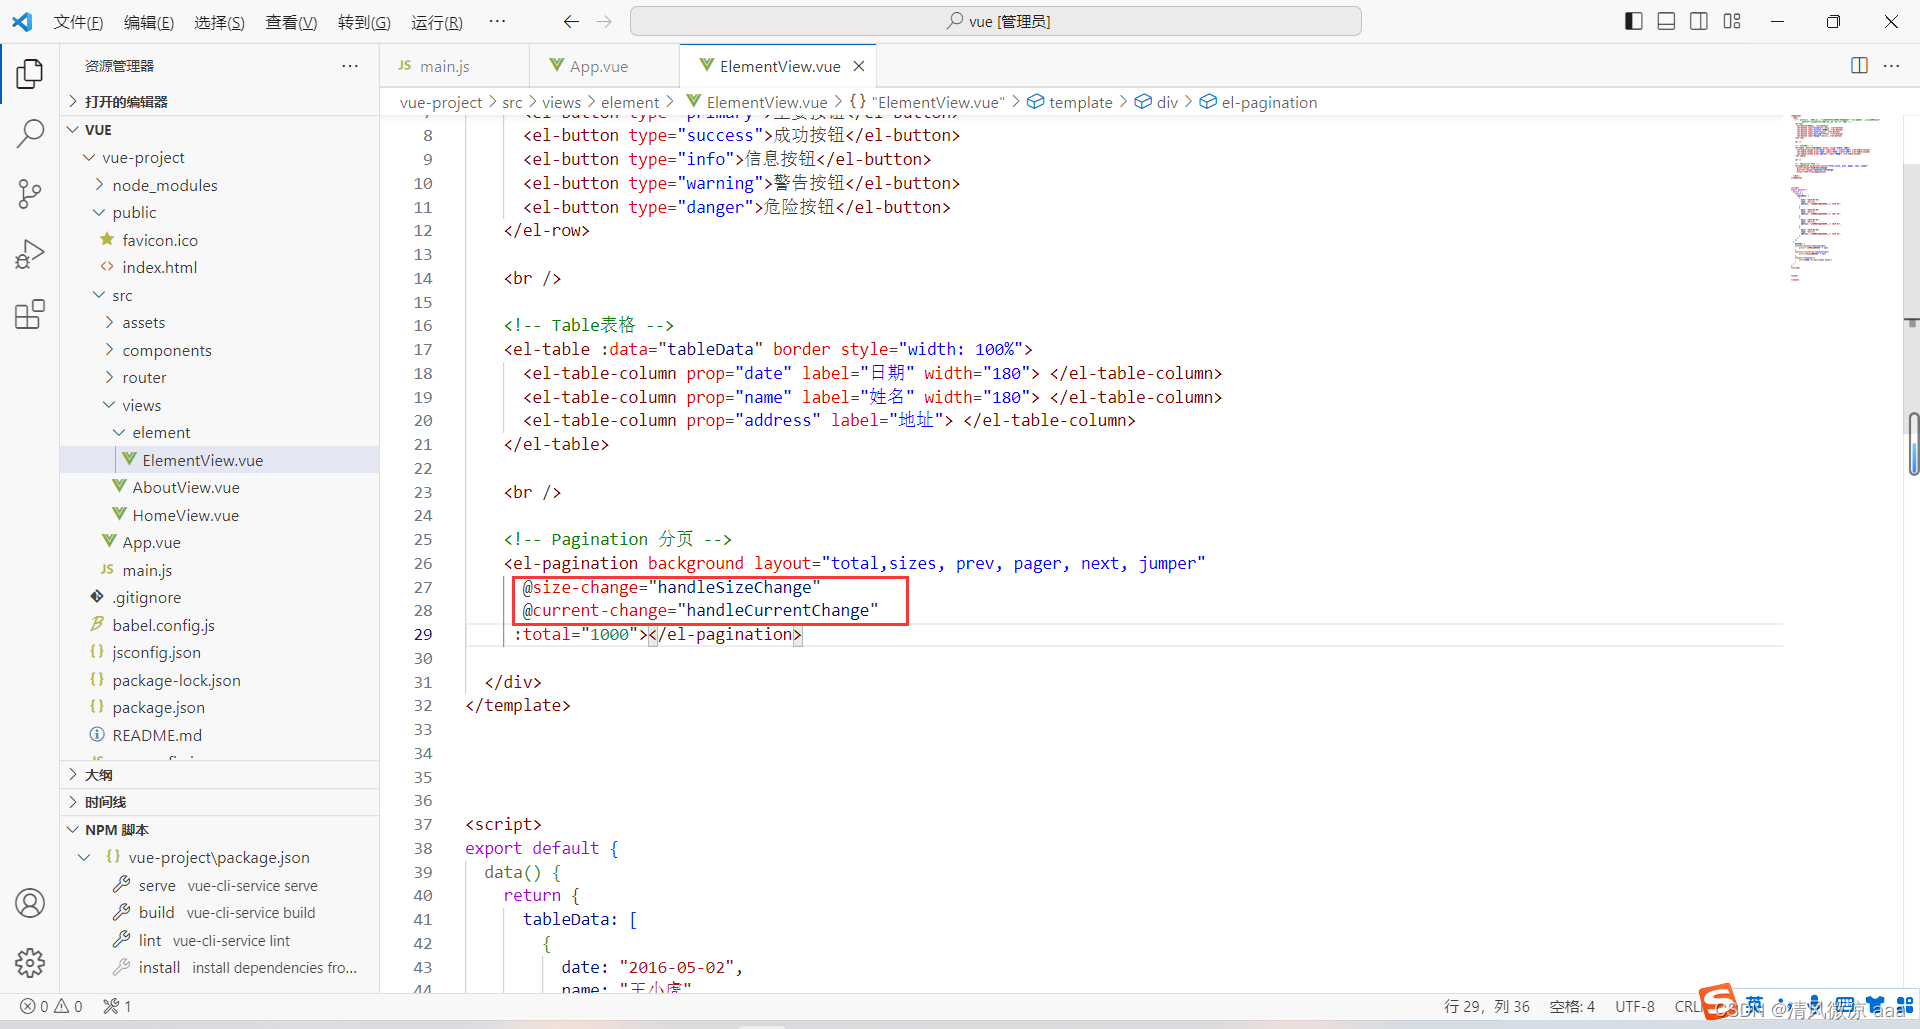Image resolution: width=1920 pixels, height=1029 pixels.
Task: Run the lint npm script
Action: pos(150,941)
